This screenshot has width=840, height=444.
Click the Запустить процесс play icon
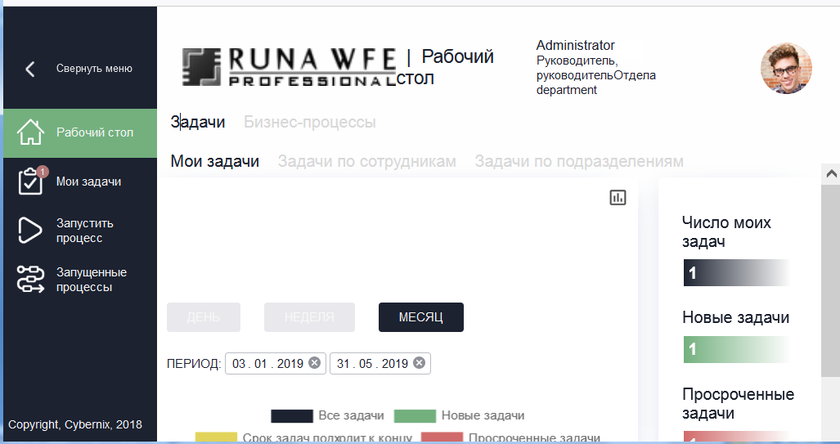pos(32,230)
